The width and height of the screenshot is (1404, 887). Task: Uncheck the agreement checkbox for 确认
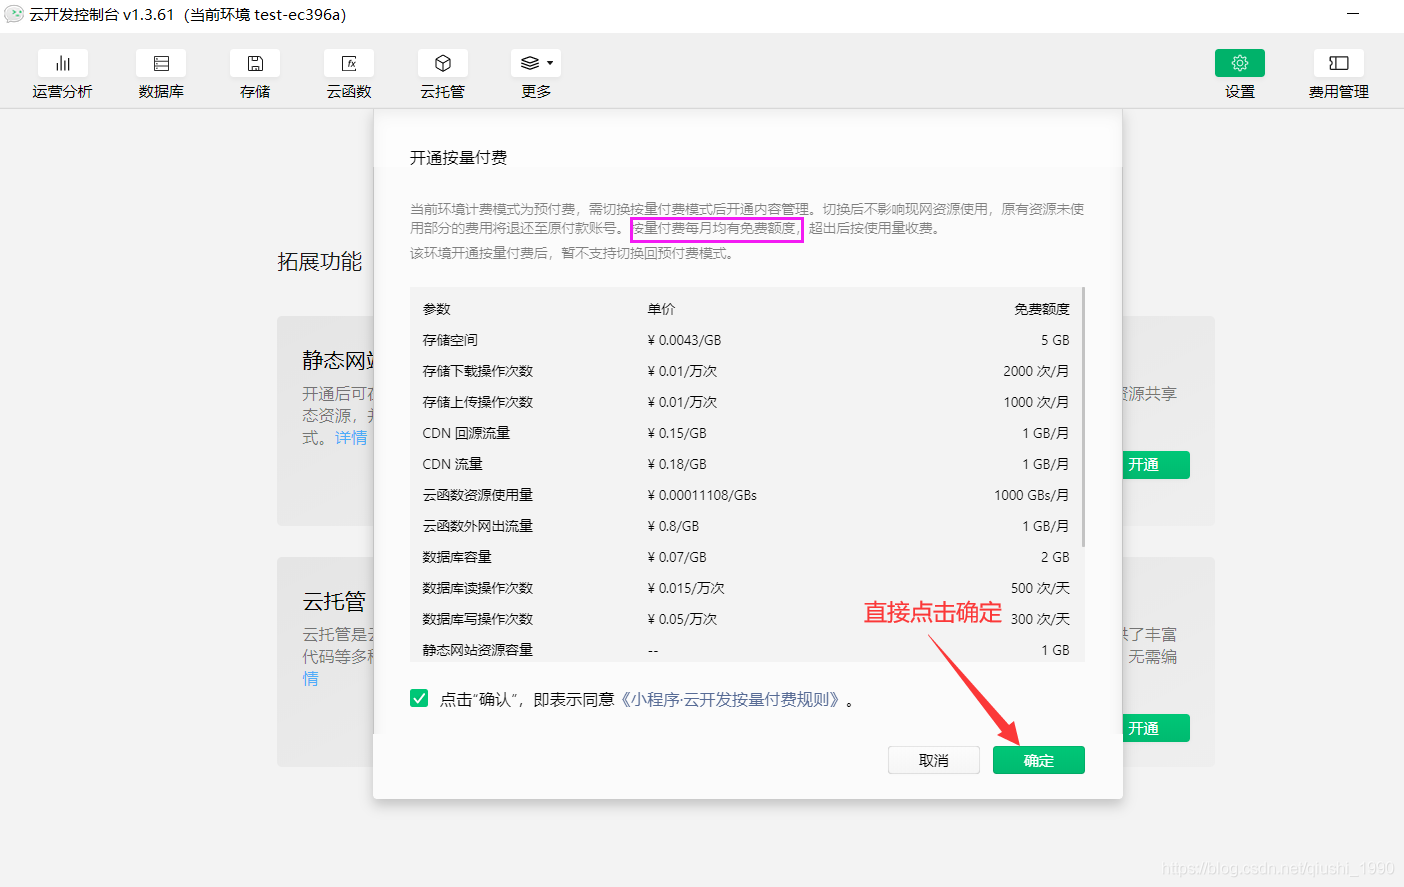click(419, 698)
